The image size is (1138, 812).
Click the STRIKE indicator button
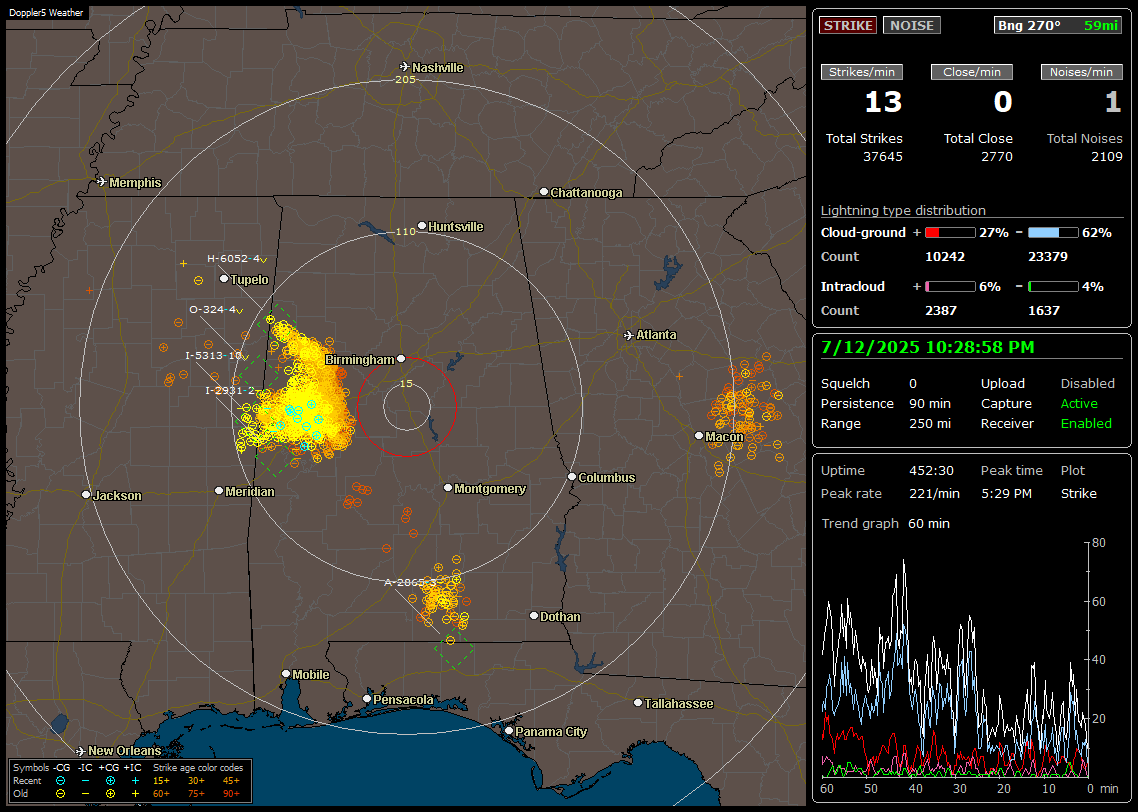[848, 25]
